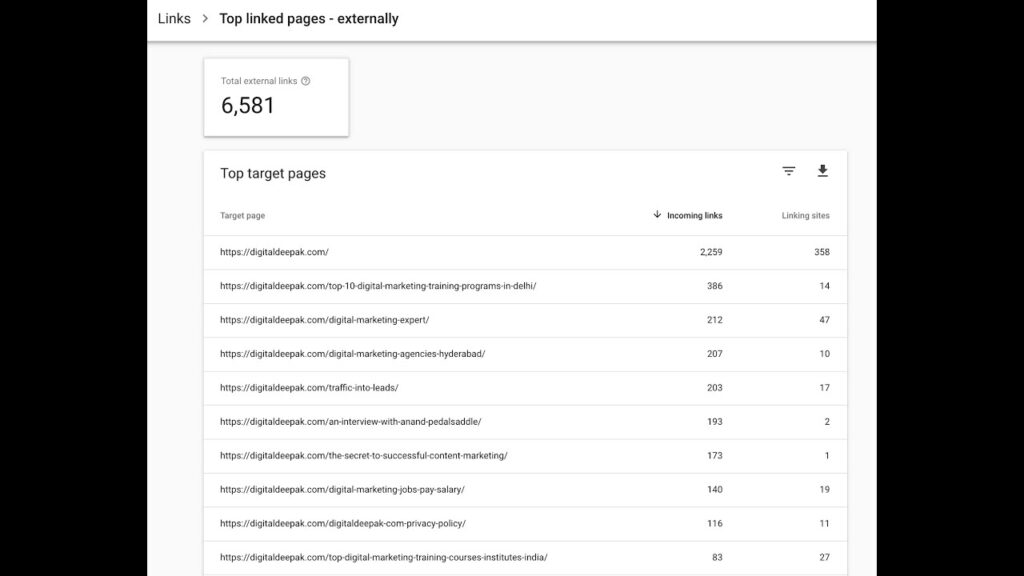Click the breadcrumb chevron separator after Links
This screenshot has height=576, width=1024.
(x=205, y=18)
